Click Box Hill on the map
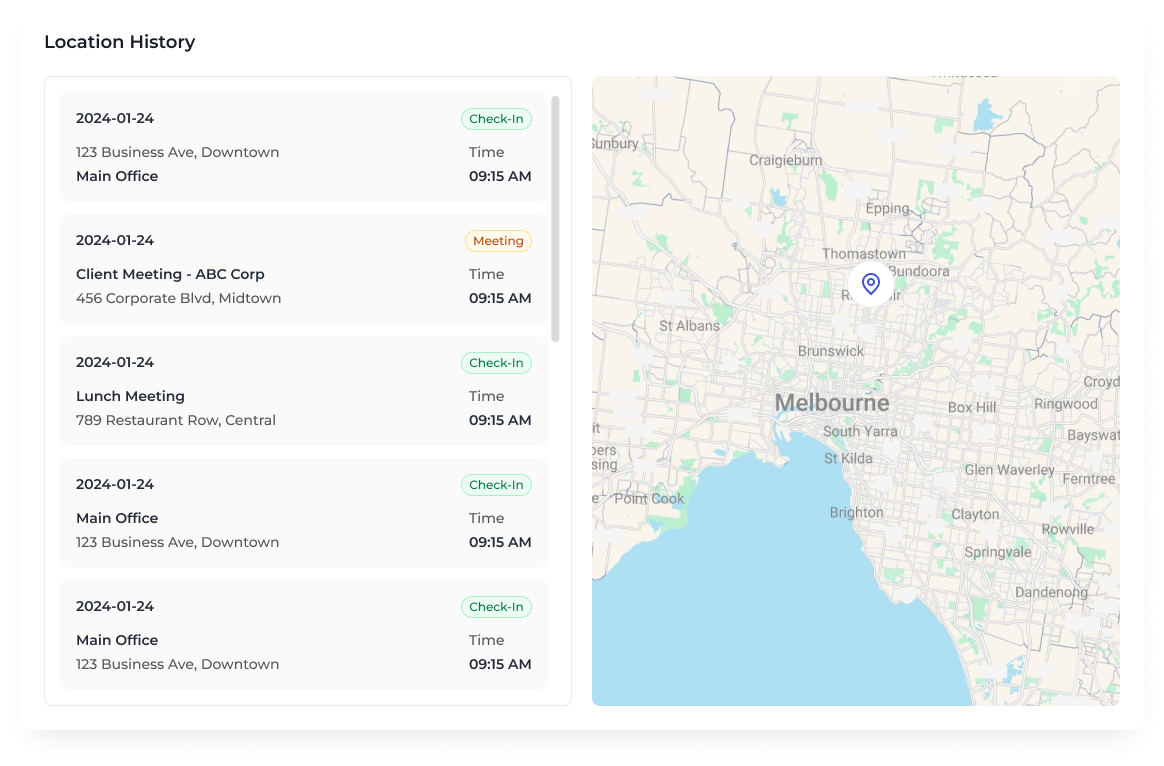 click(x=972, y=407)
